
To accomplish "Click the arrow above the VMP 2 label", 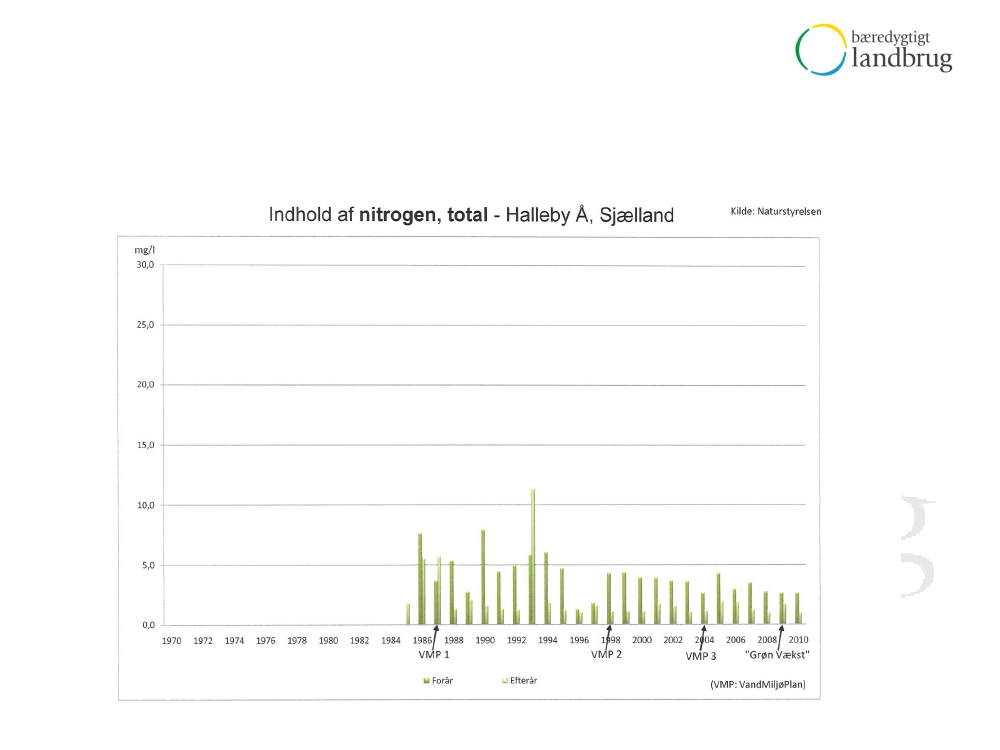I will 608,634.
